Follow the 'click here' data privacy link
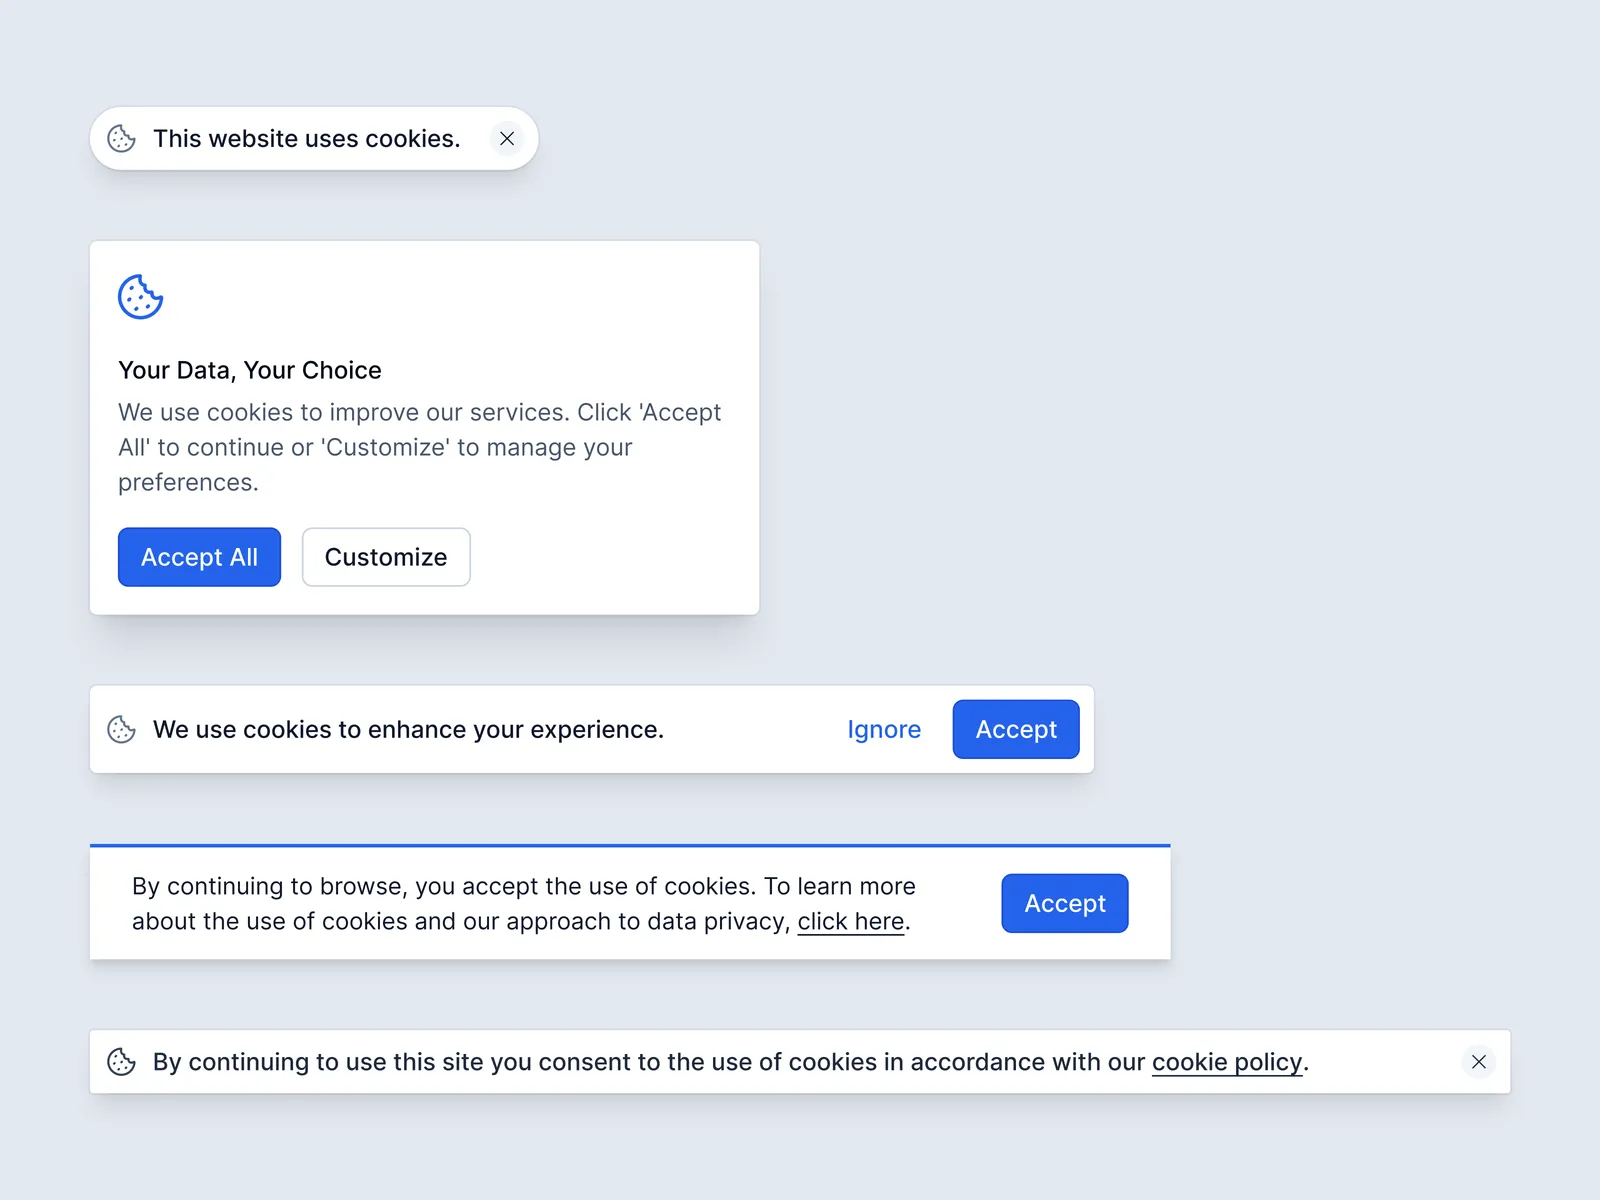Viewport: 1600px width, 1200px height. [x=850, y=921]
